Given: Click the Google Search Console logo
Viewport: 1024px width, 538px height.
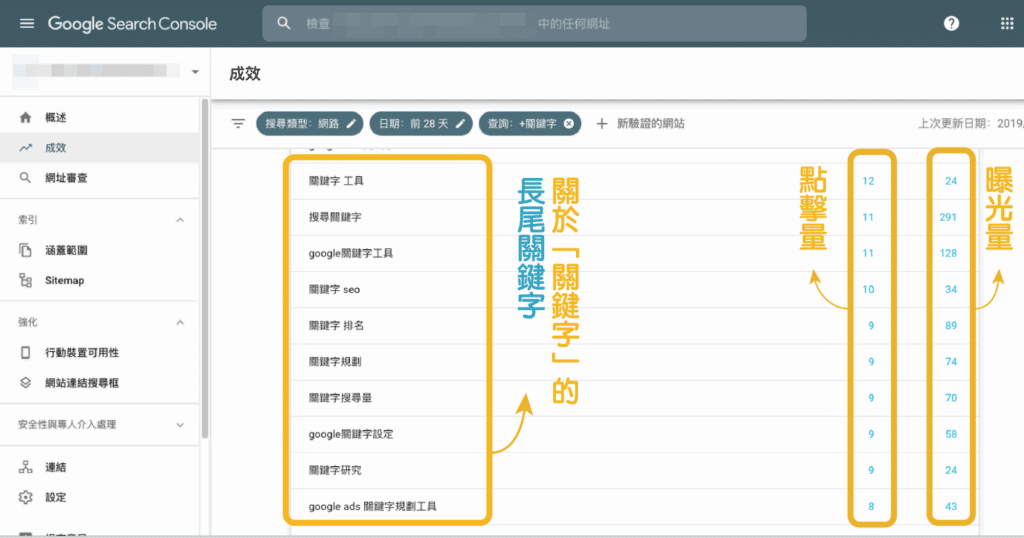Looking at the screenshot, I should click(x=132, y=24).
